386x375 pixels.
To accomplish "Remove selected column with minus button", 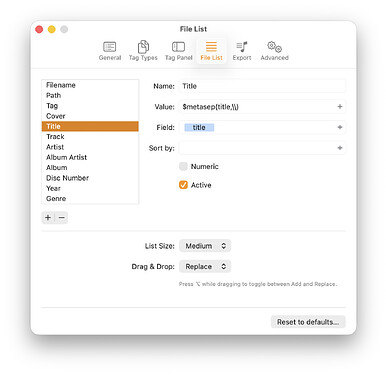I will pos(61,218).
